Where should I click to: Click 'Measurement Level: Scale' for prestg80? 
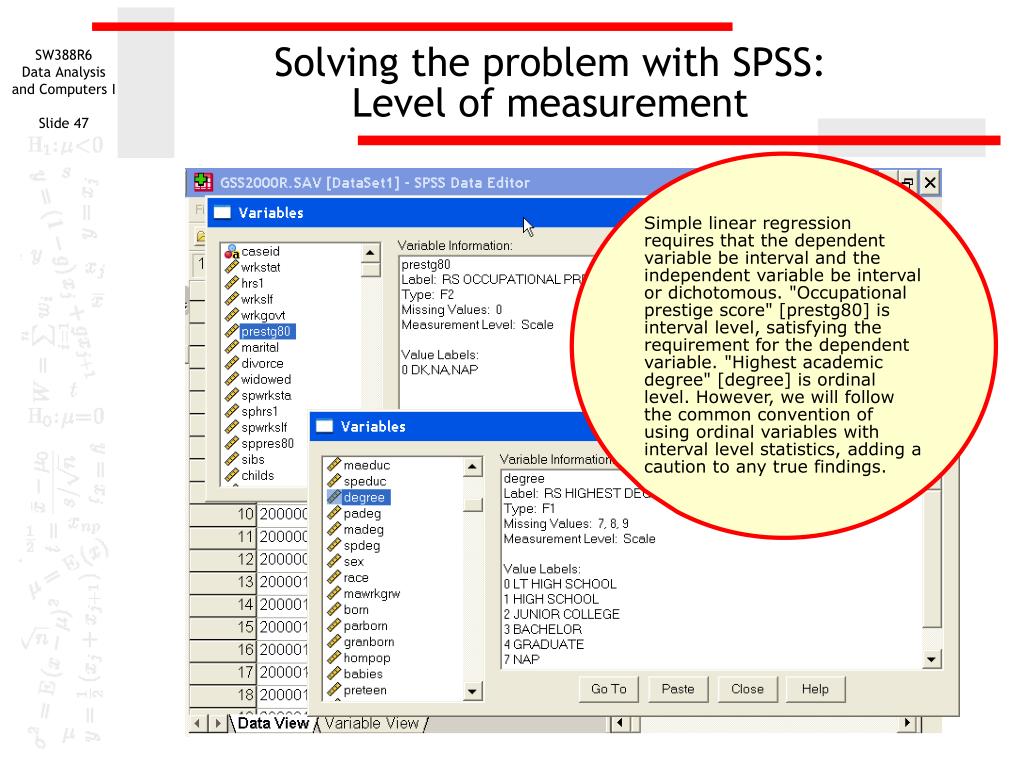click(477, 325)
